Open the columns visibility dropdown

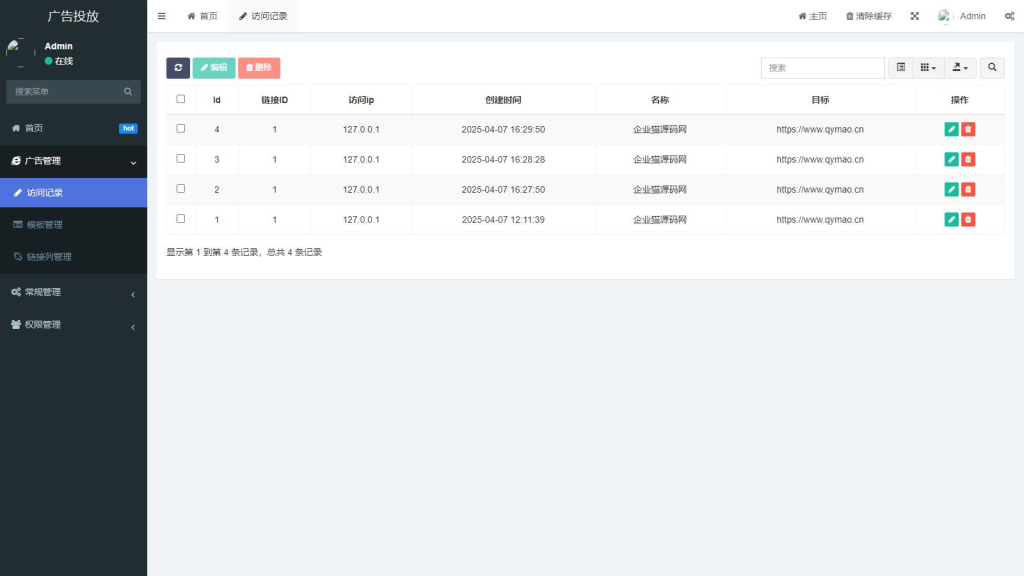pyautogui.click(x=928, y=68)
